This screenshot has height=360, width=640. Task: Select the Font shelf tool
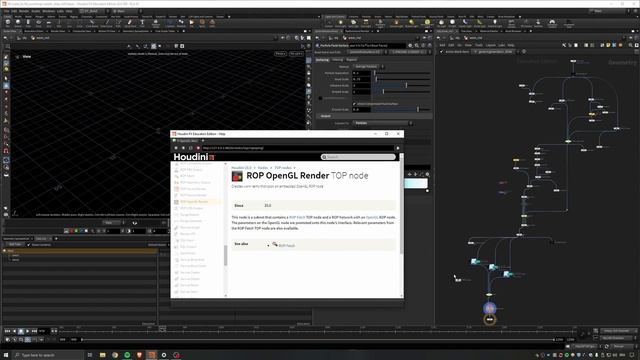tap(142, 23)
